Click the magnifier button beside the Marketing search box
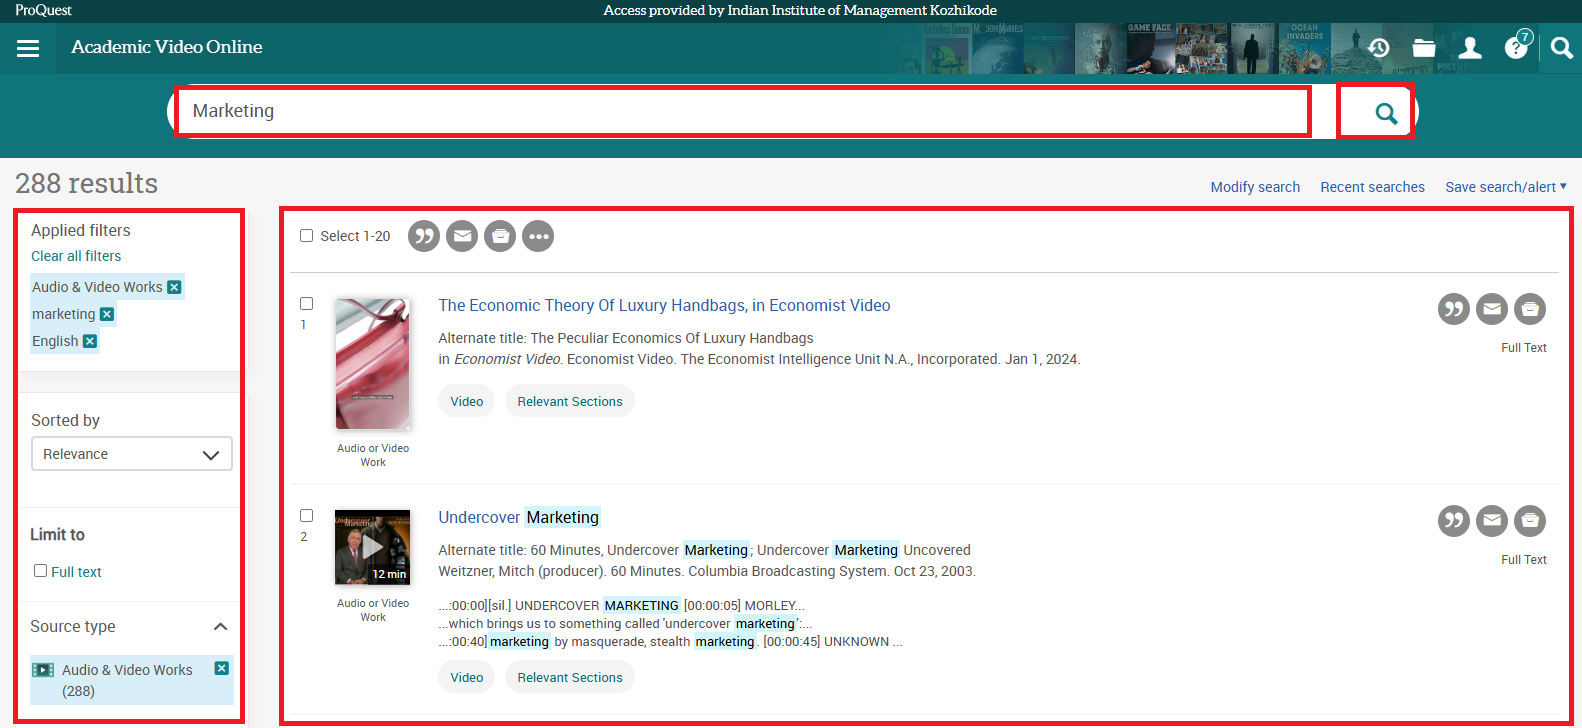The height and width of the screenshot is (728, 1582). tap(1385, 113)
